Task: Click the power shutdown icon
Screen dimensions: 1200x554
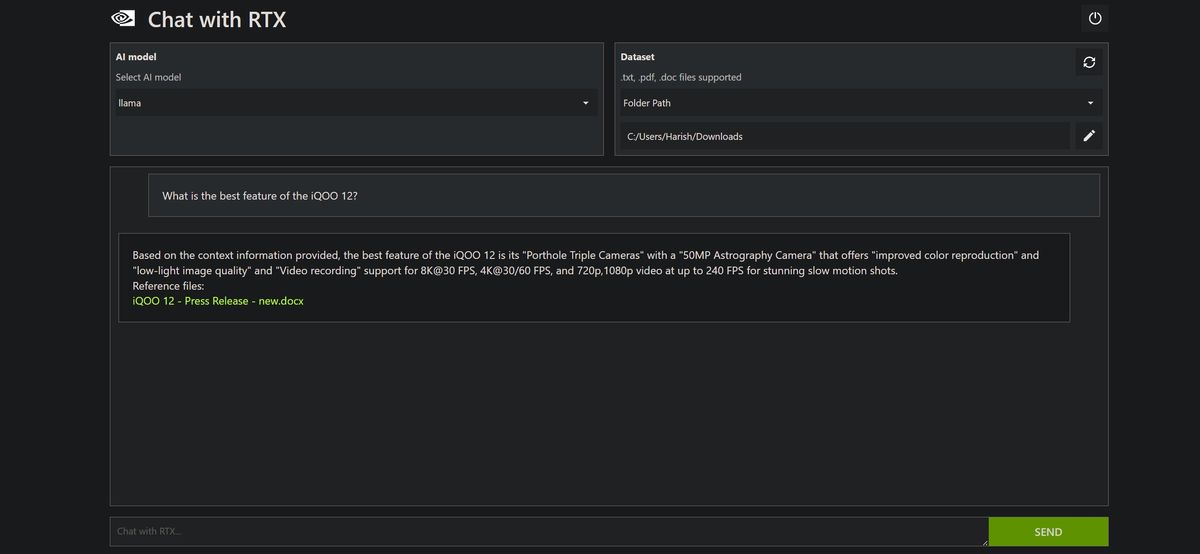Action: [1095, 18]
